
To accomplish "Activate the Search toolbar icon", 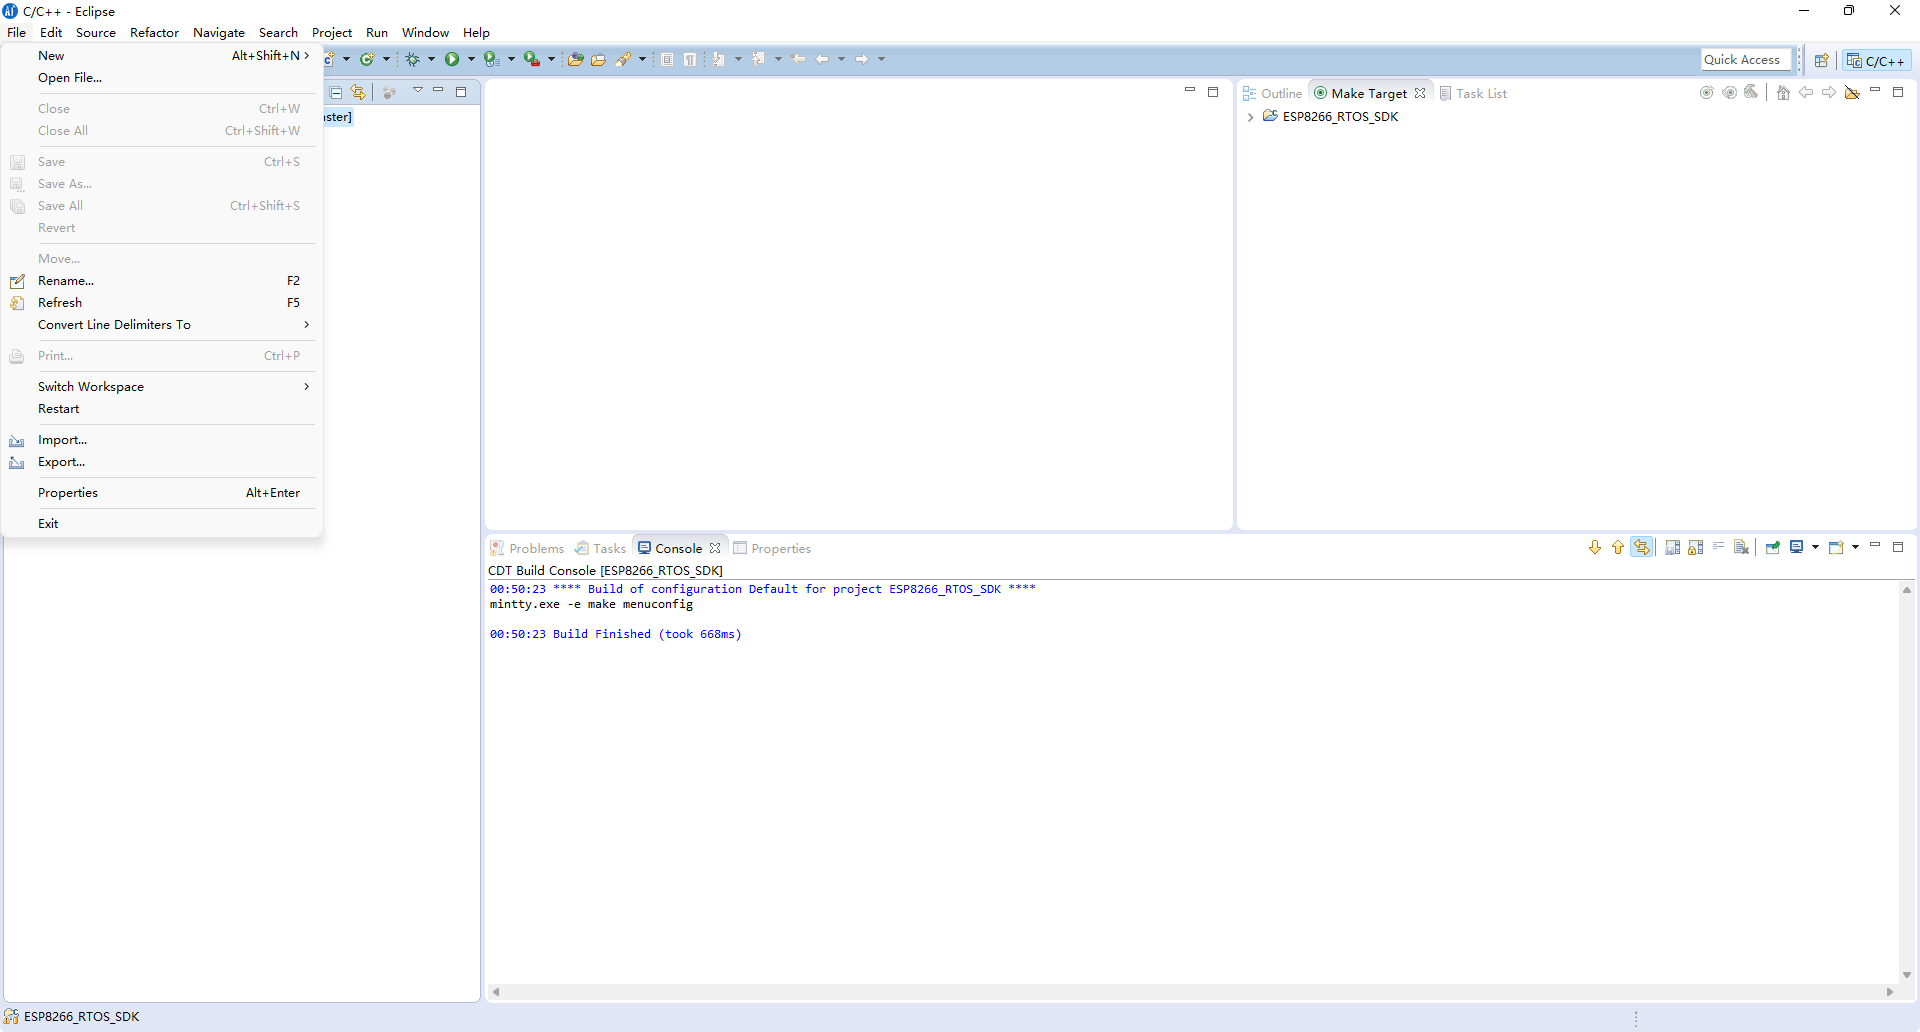I will [x=623, y=59].
